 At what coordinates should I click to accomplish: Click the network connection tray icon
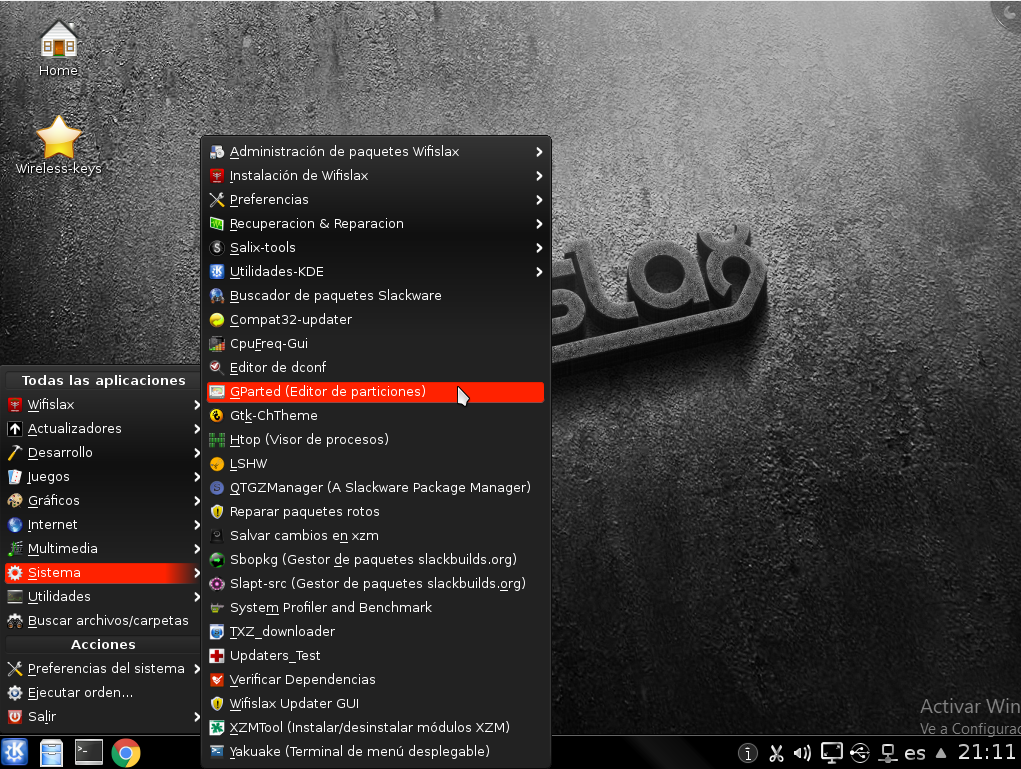pyautogui.click(x=886, y=753)
